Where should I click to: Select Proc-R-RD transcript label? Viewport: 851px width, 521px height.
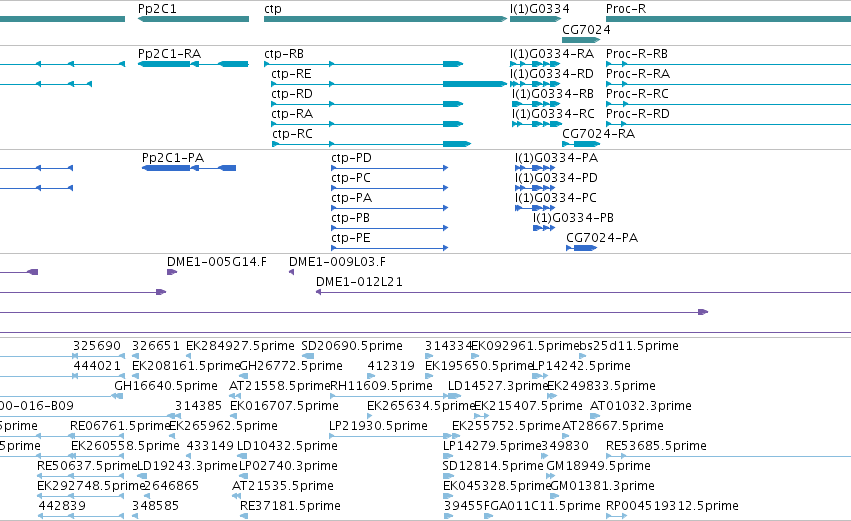pos(638,114)
